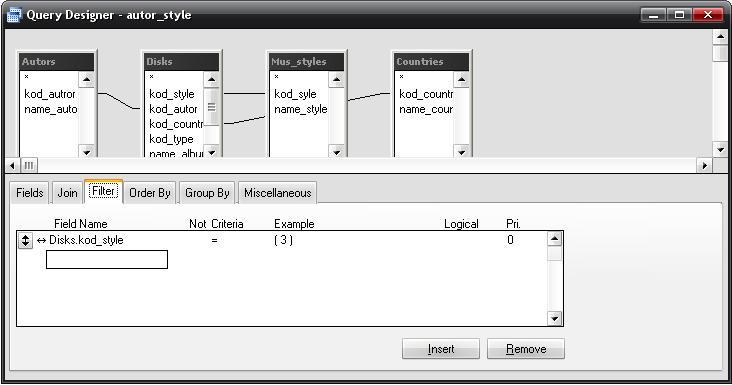The image size is (732, 385).
Task: Minimize the Query Designer window
Action: click(654, 15)
